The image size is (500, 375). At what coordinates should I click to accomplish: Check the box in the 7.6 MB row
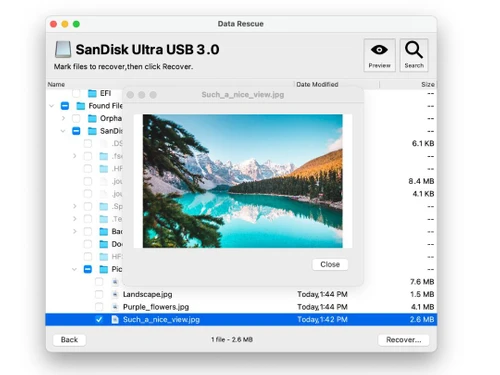tap(99, 282)
